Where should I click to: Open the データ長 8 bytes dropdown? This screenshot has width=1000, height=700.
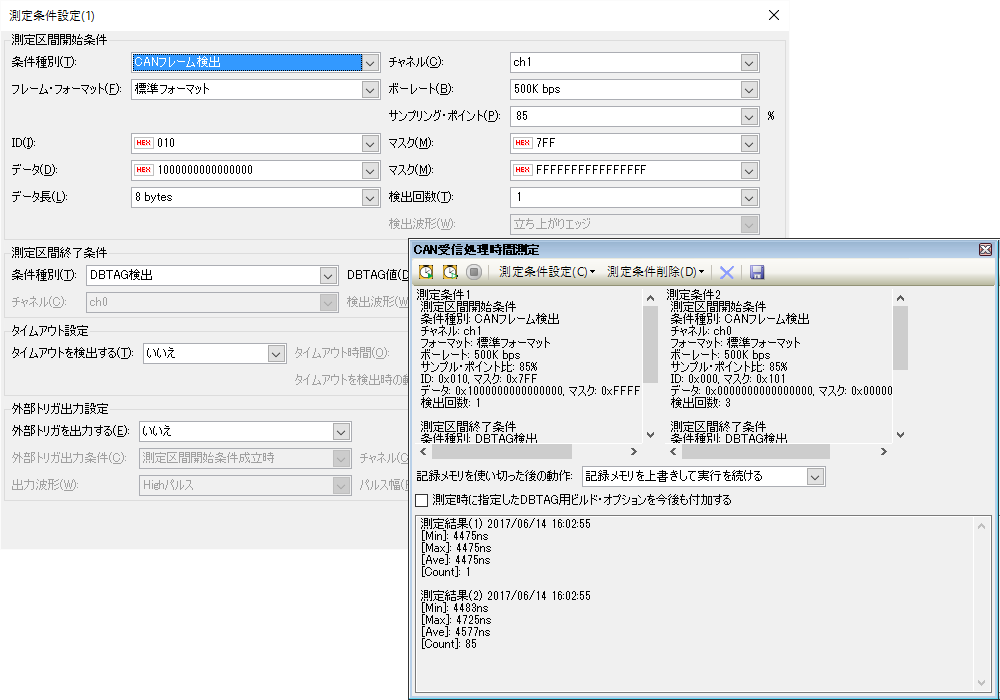(x=370, y=197)
